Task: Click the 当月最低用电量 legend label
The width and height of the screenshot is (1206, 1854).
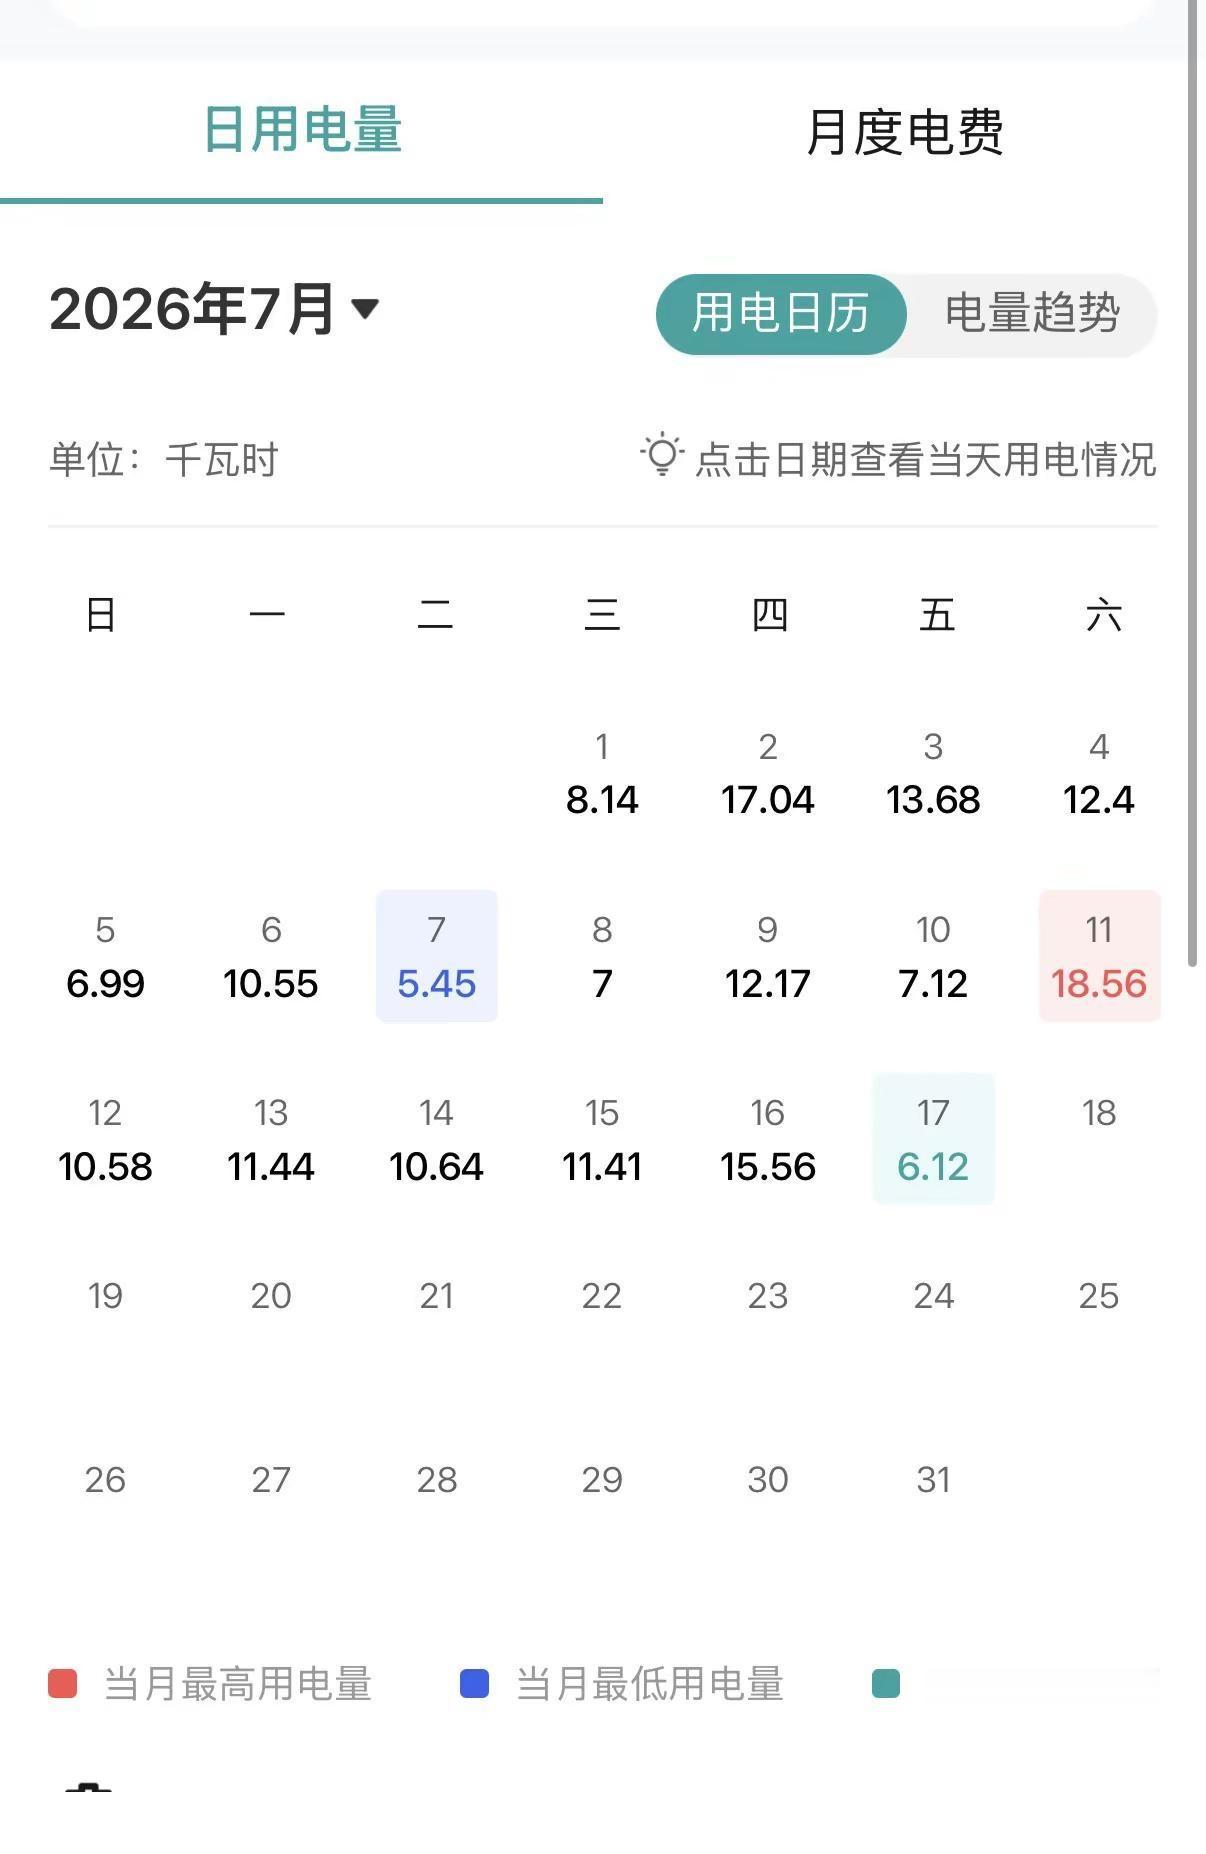Action: click(649, 1684)
